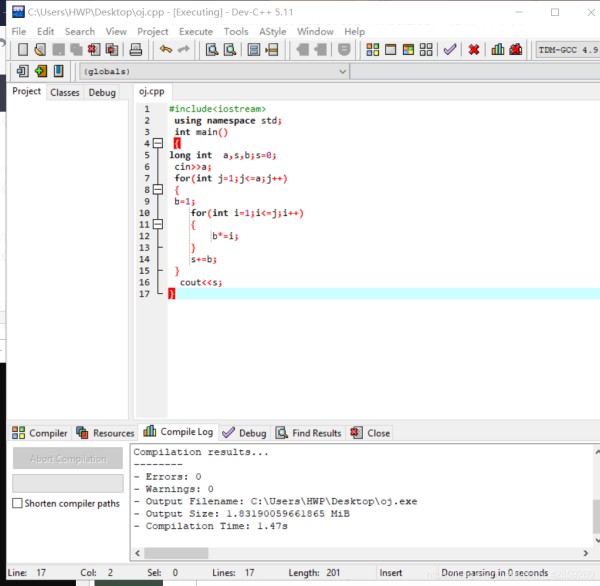Viewport: 600px width, 586px height.
Task: Open the Help menu
Action: 354,31
